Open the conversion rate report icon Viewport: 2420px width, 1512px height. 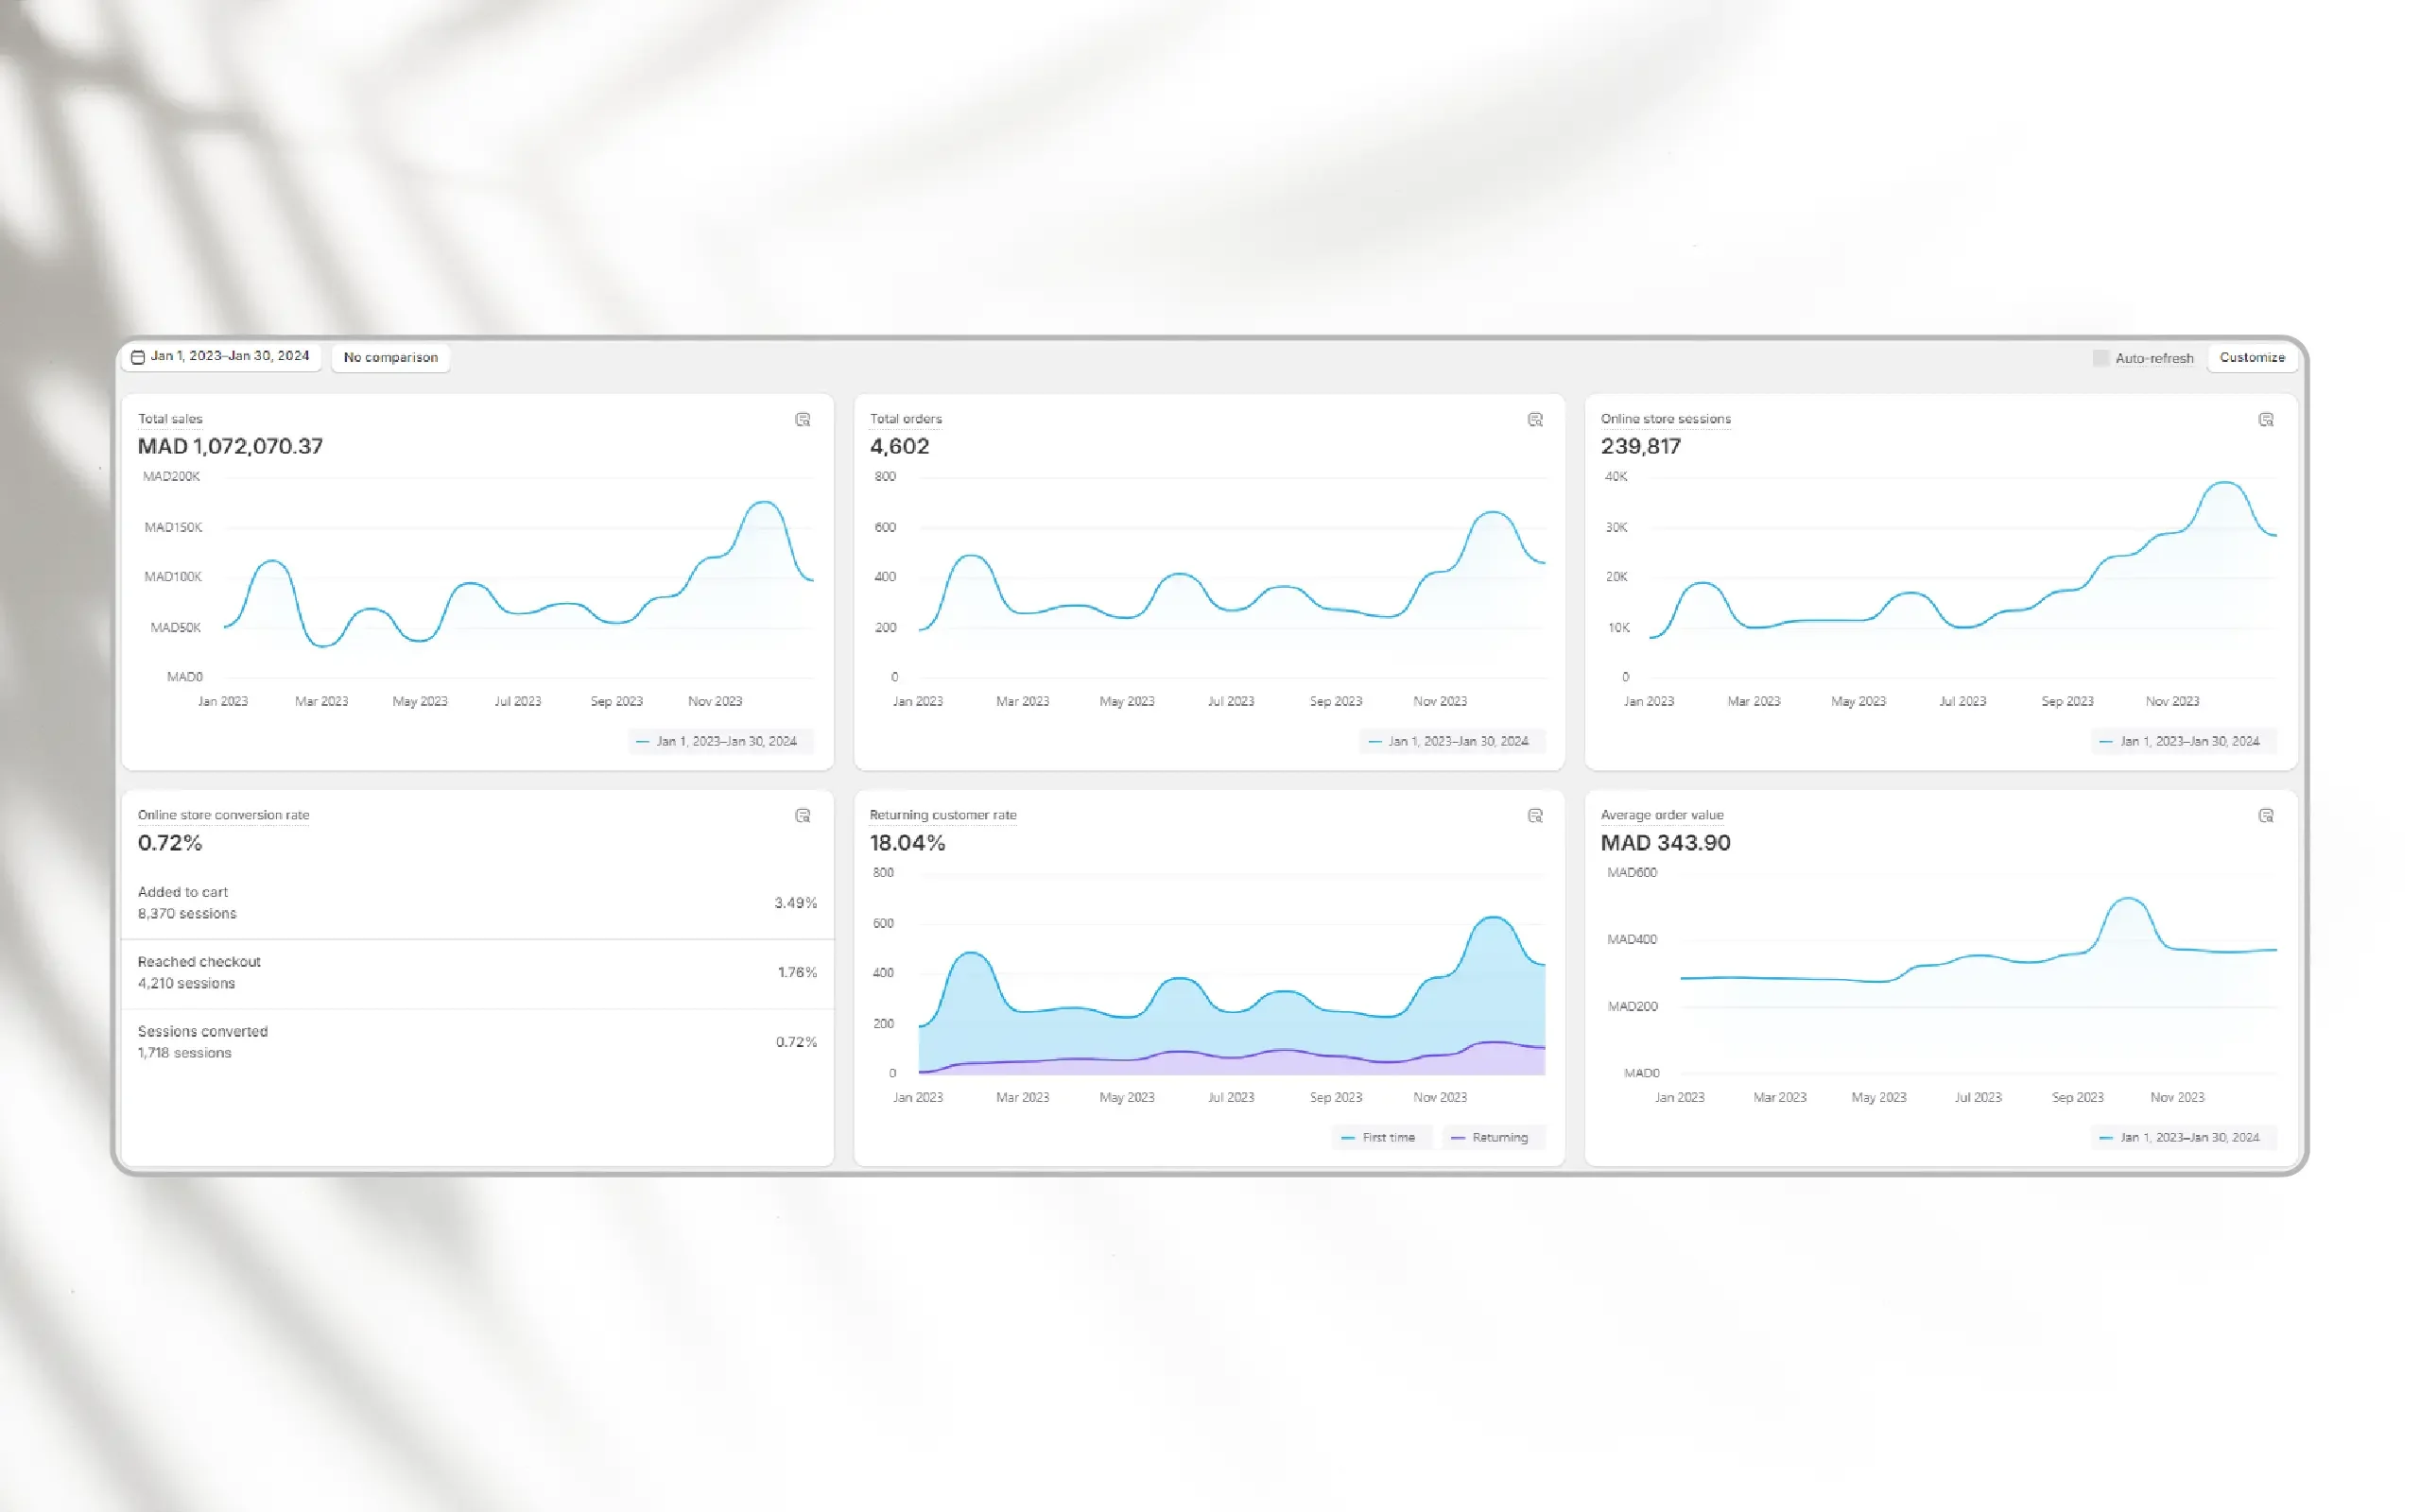coord(802,815)
